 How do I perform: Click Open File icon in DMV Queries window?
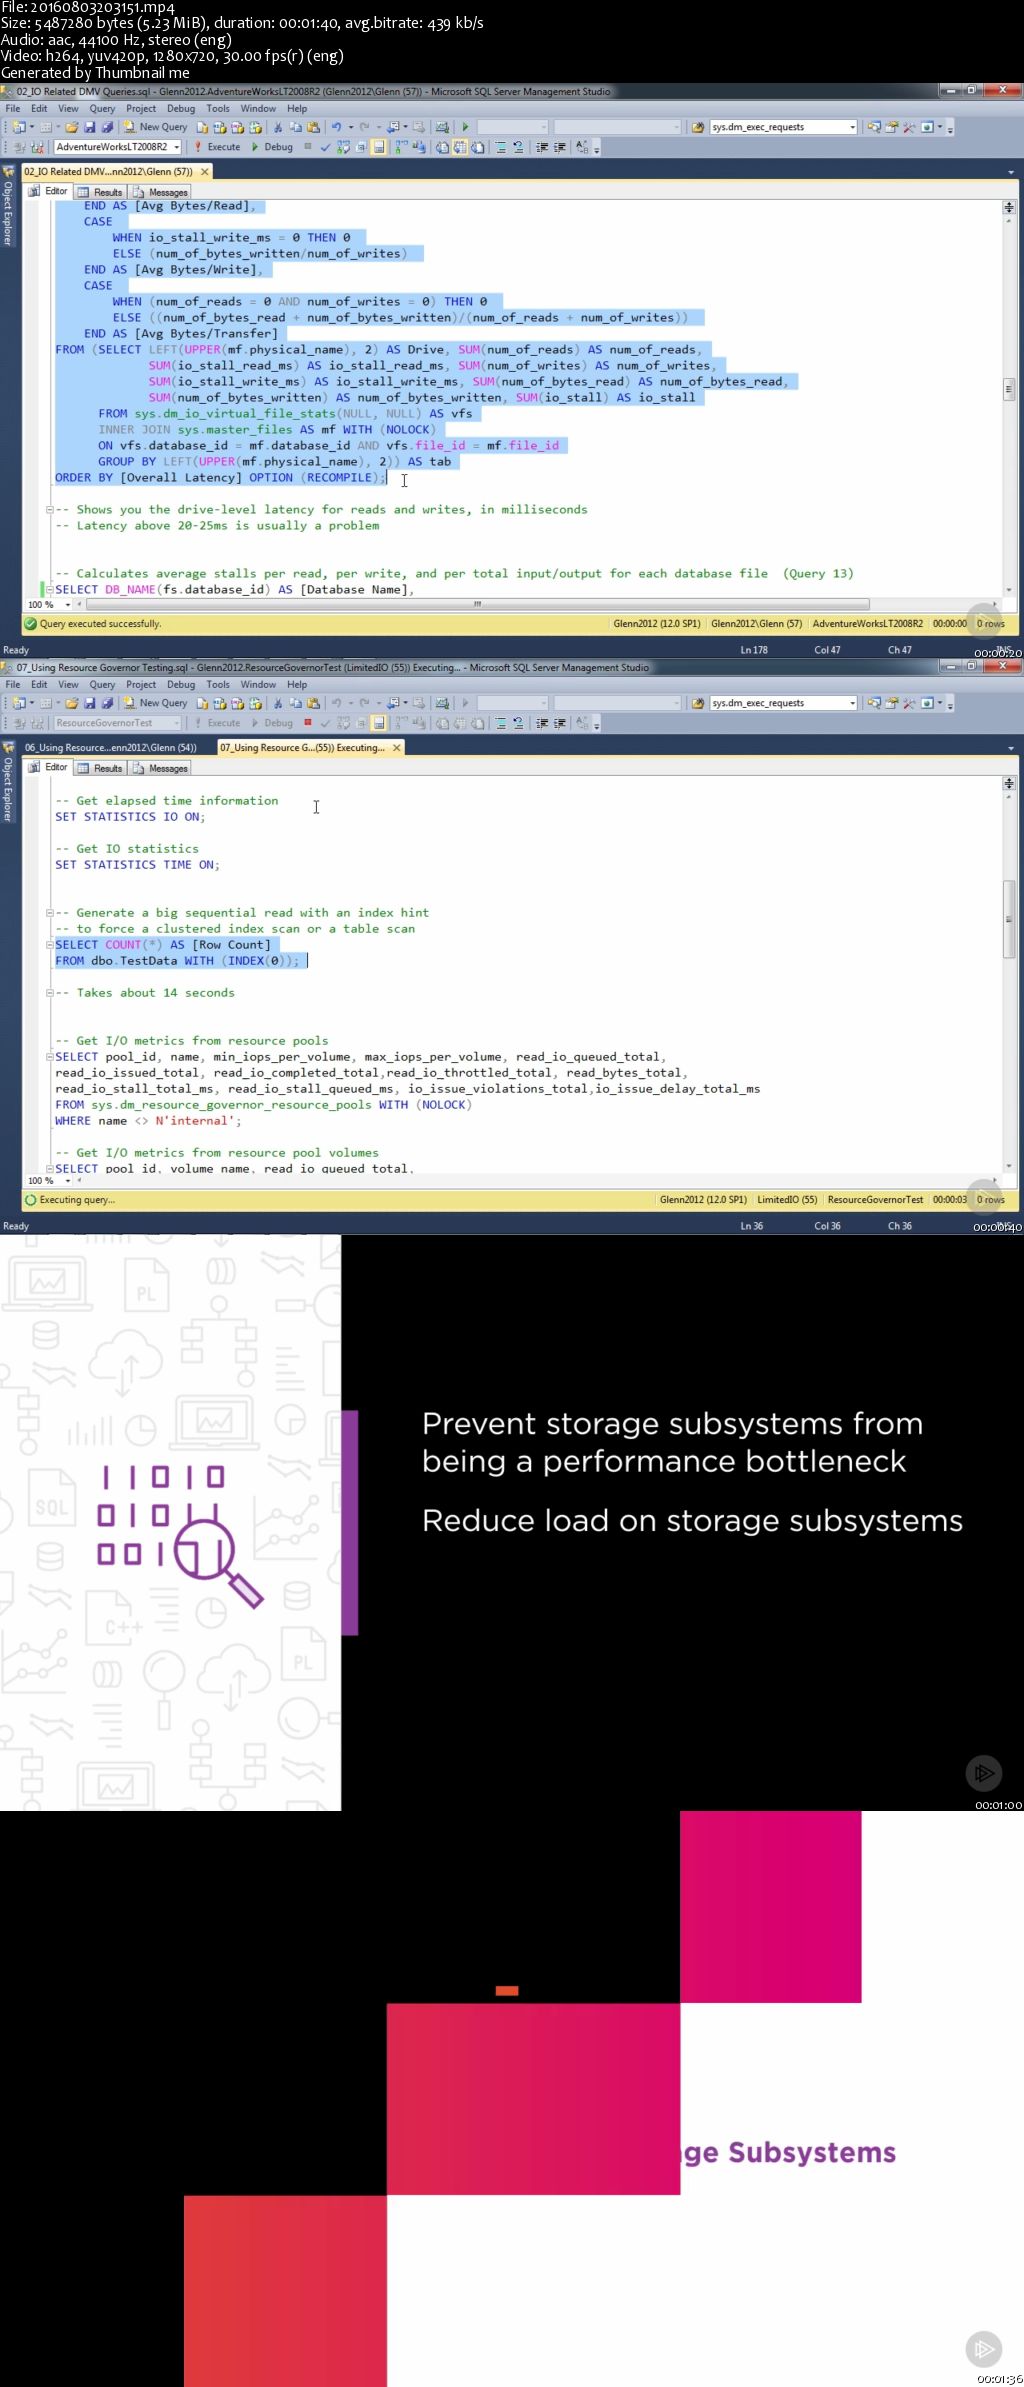72,127
